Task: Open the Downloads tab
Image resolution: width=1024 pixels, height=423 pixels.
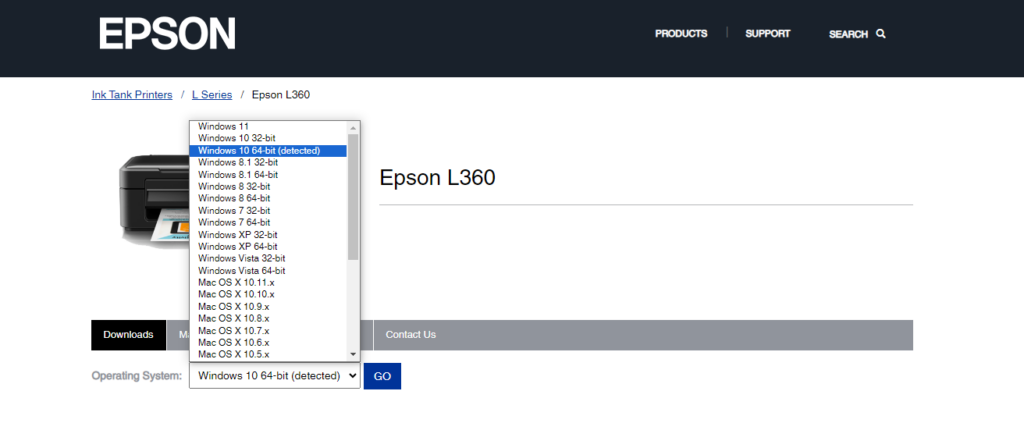Action: click(129, 335)
